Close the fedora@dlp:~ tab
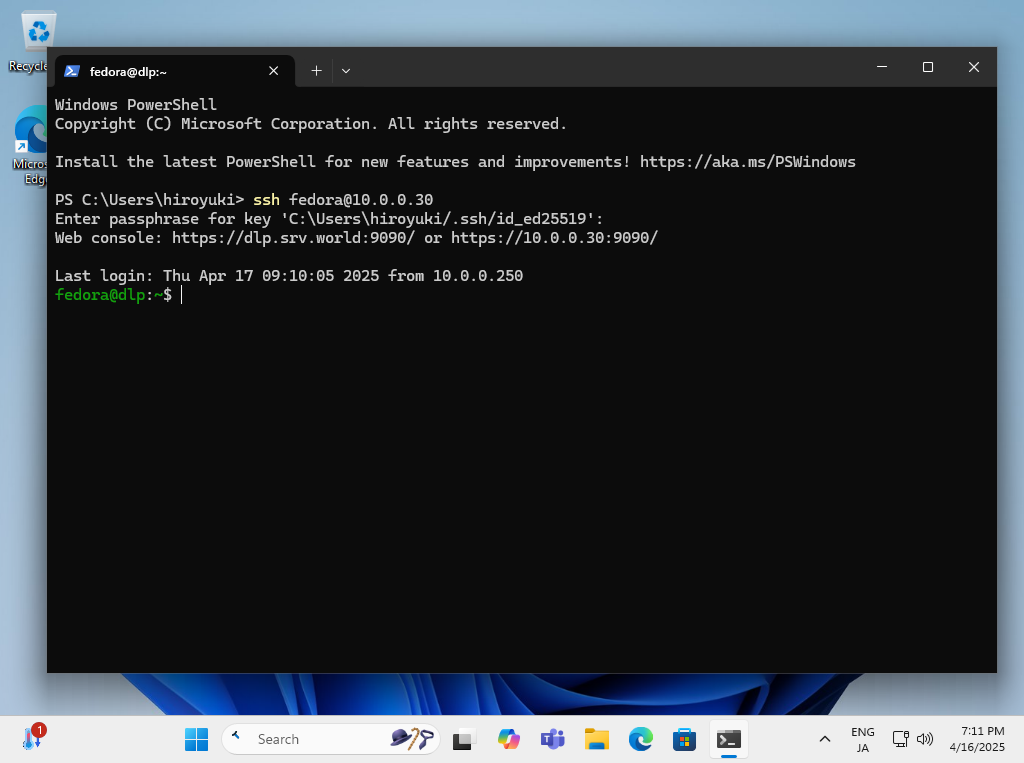 tap(274, 71)
